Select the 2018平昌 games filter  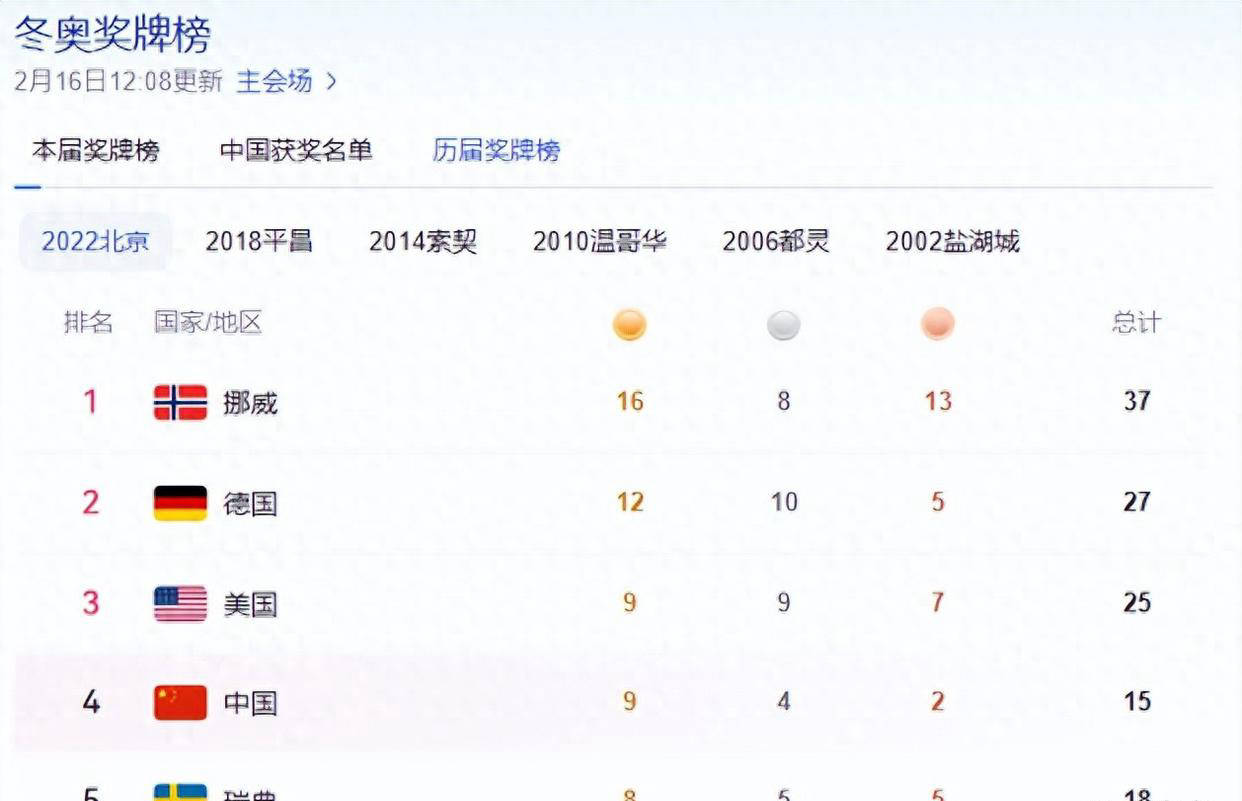259,241
